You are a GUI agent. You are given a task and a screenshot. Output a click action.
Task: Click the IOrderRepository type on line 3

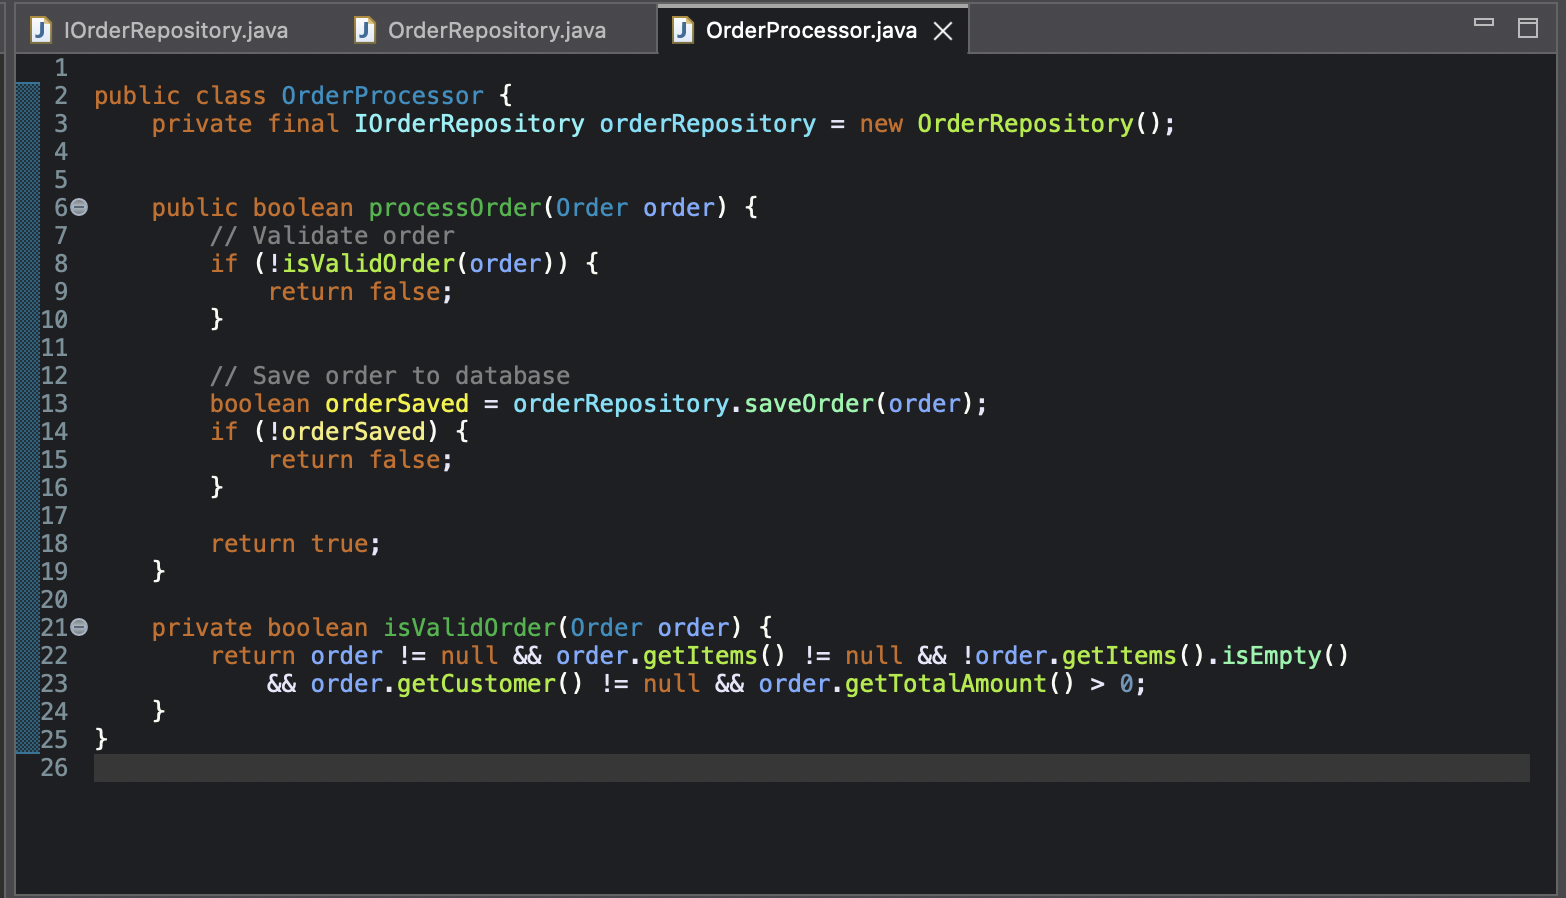tap(468, 123)
